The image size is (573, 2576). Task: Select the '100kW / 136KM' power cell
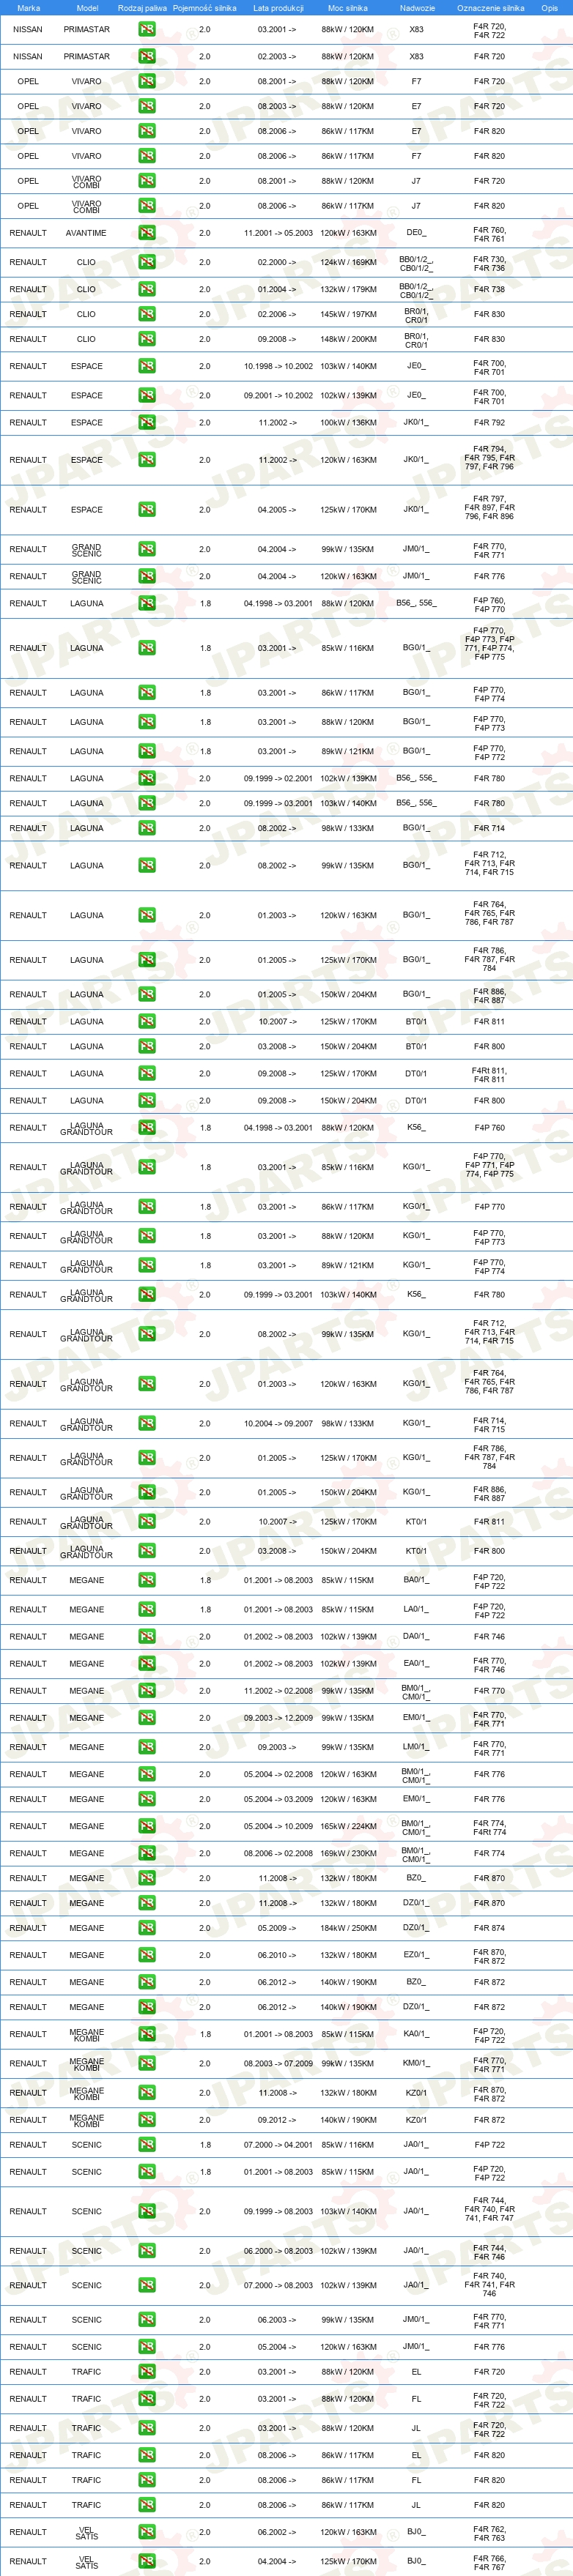point(348,422)
